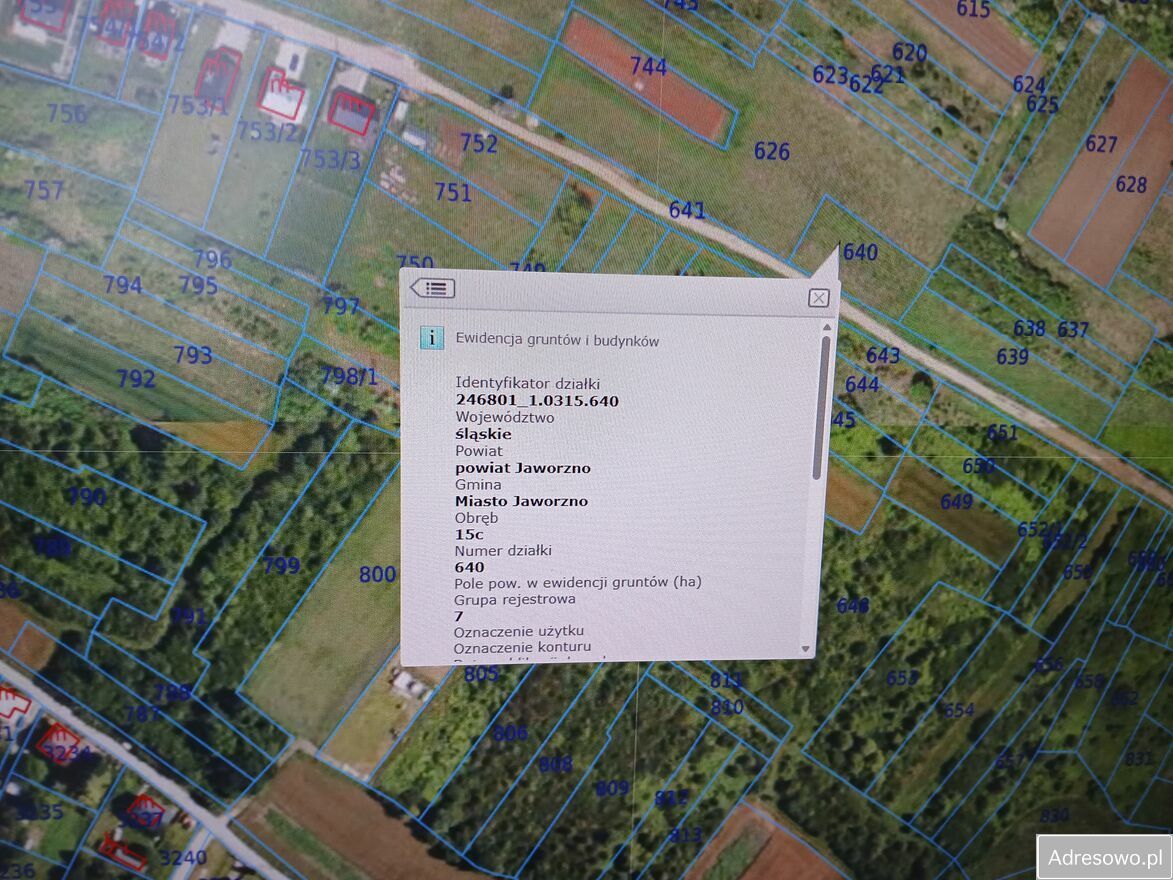The image size is (1173, 880).
Task: Click the popup scrollbar down arrow
Action: coord(806,649)
